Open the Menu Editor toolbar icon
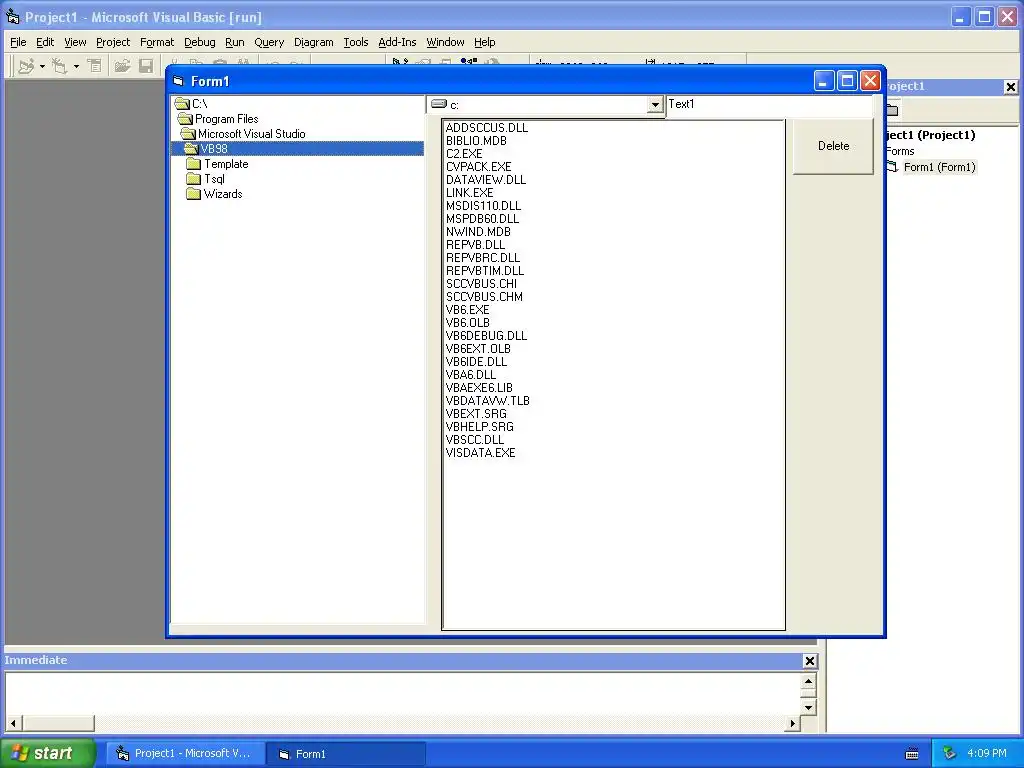Image resolution: width=1024 pixels, height=768 pixels. coord(95,66)
